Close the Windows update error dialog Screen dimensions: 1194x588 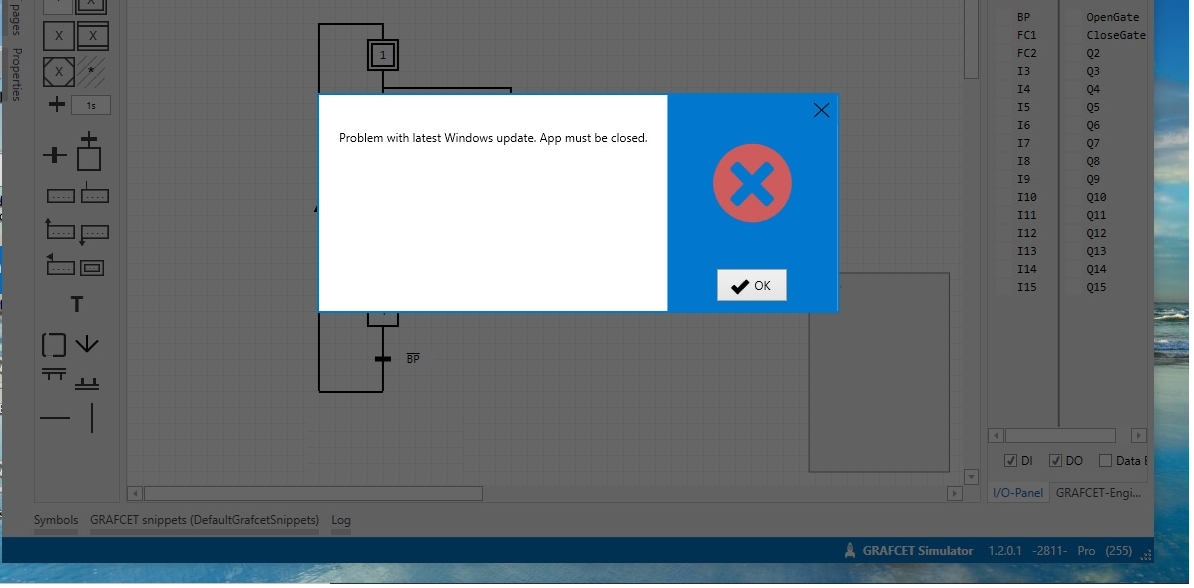click(821, 110)
